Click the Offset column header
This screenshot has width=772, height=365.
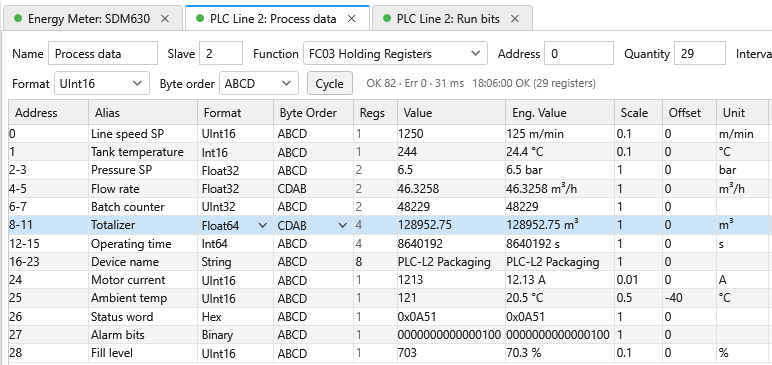pos(690,113)
